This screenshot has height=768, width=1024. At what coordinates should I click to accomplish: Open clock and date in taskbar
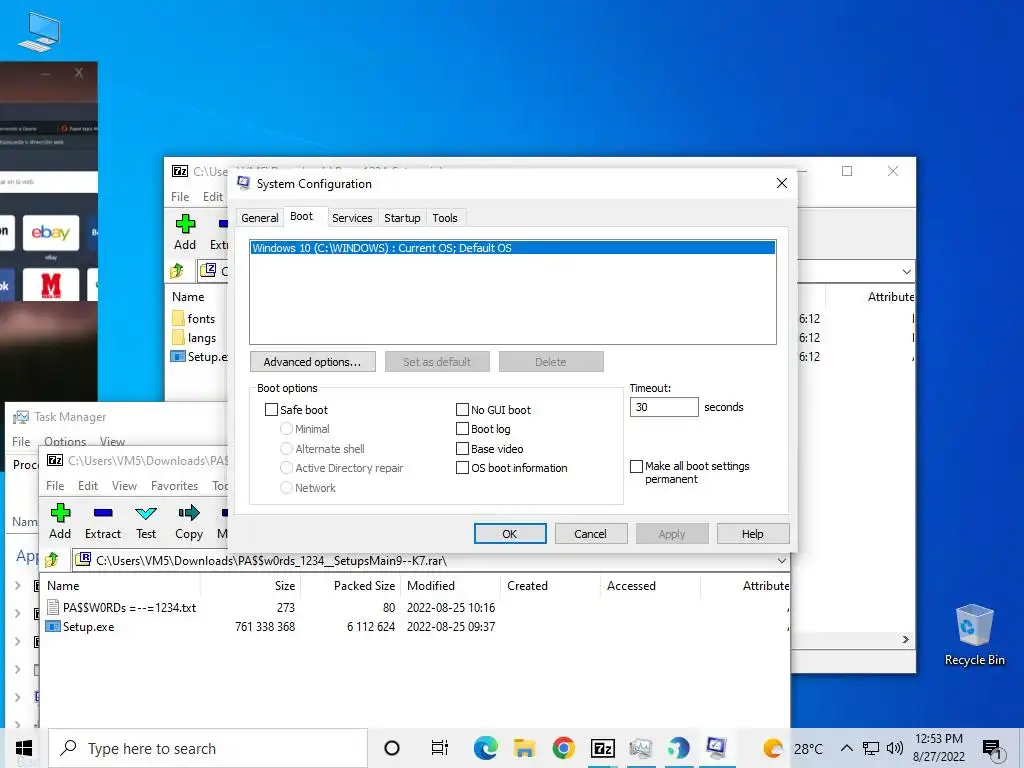(938, 748)
